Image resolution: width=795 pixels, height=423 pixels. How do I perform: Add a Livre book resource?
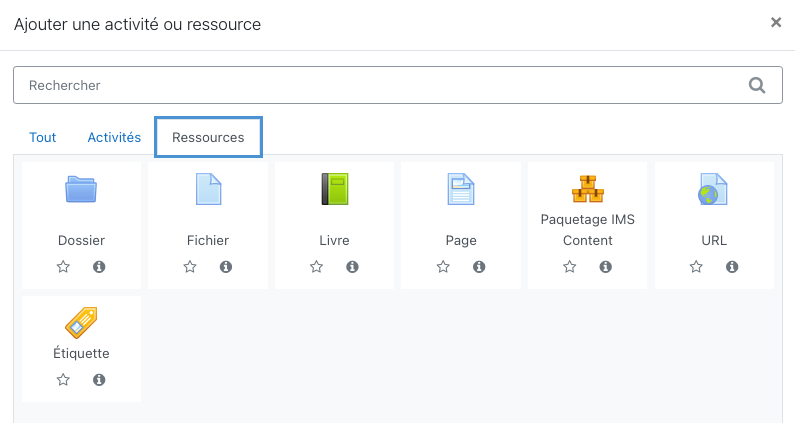coord(335,189)
